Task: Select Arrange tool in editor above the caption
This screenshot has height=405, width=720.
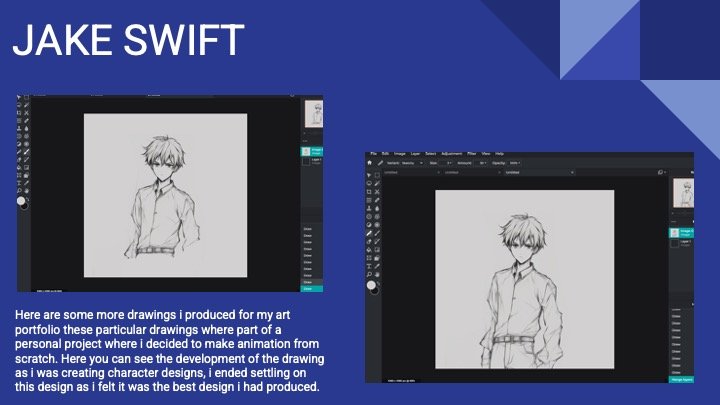Action: click(x=19, y=97)
